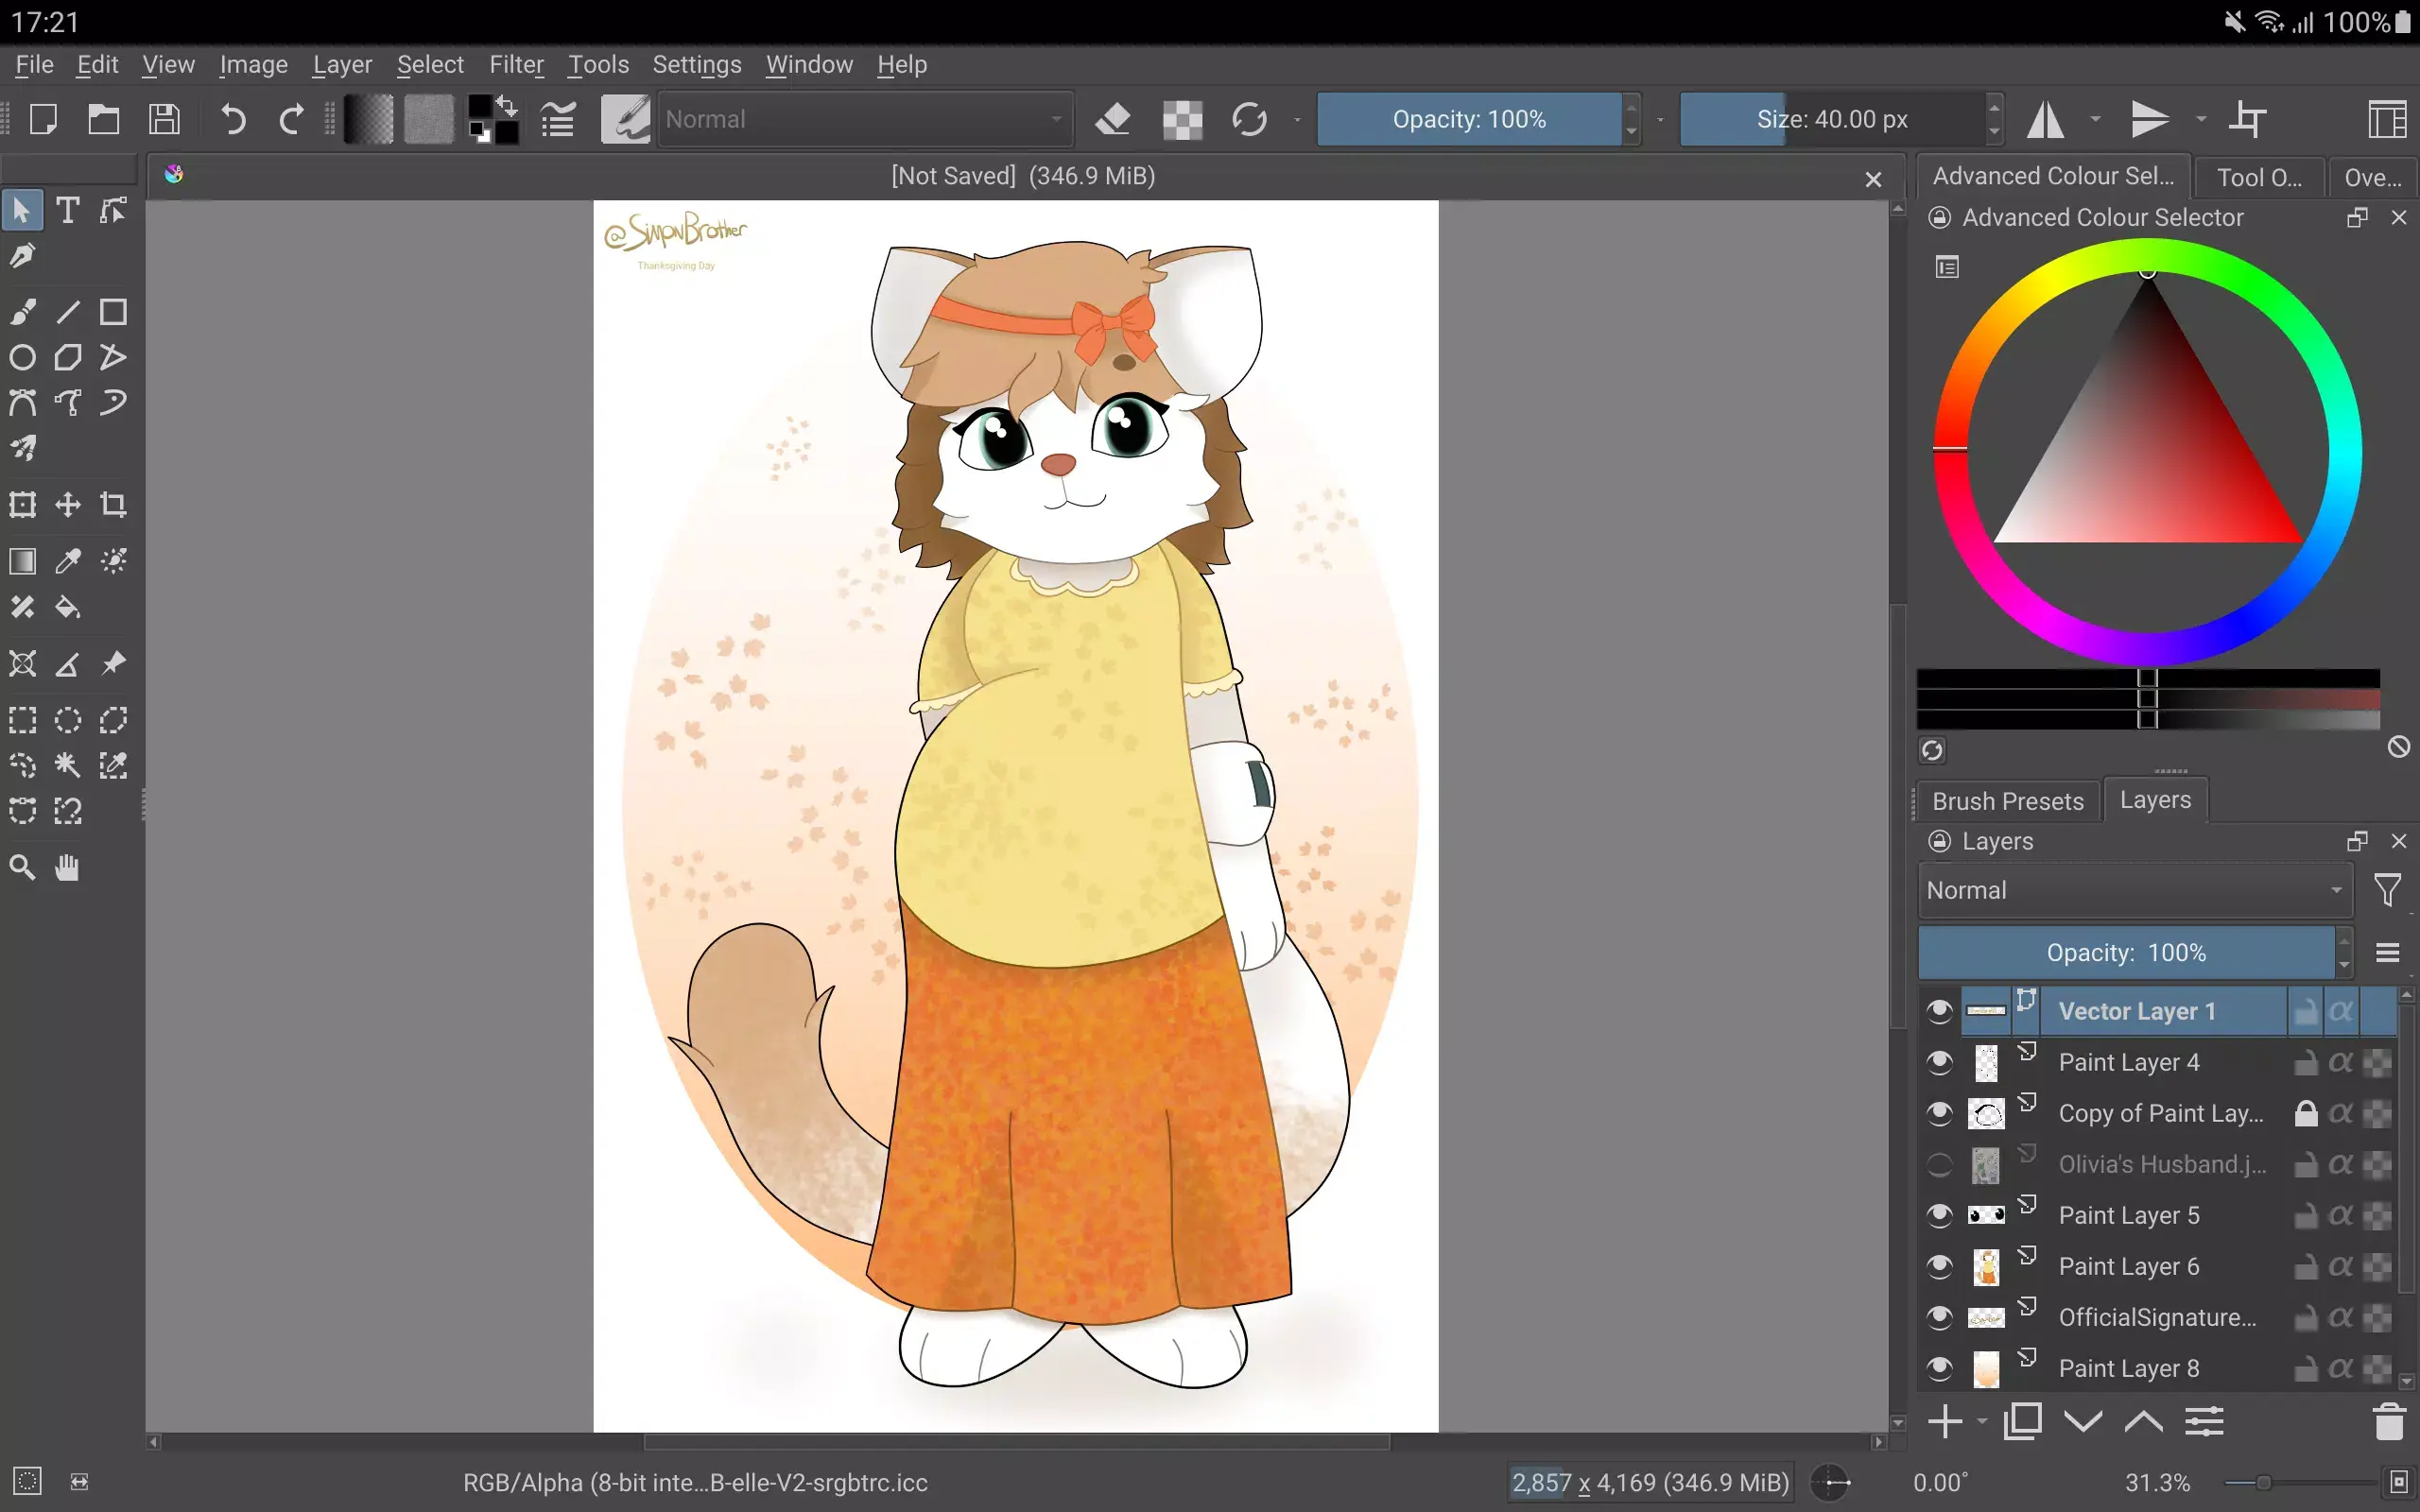Select the Fill tool
This screenshot has height=1512, width=2420.
point(67,607)
